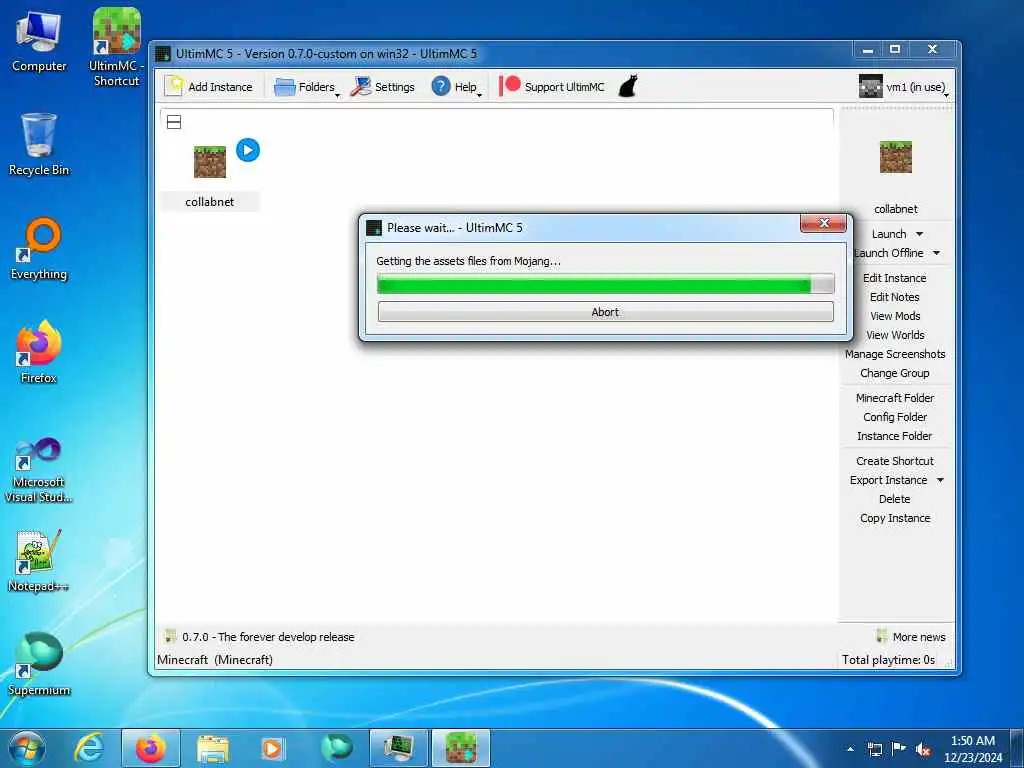Open the Help toolbar menu
This screenshot has width=1024, height=768.
click(456, 86)
